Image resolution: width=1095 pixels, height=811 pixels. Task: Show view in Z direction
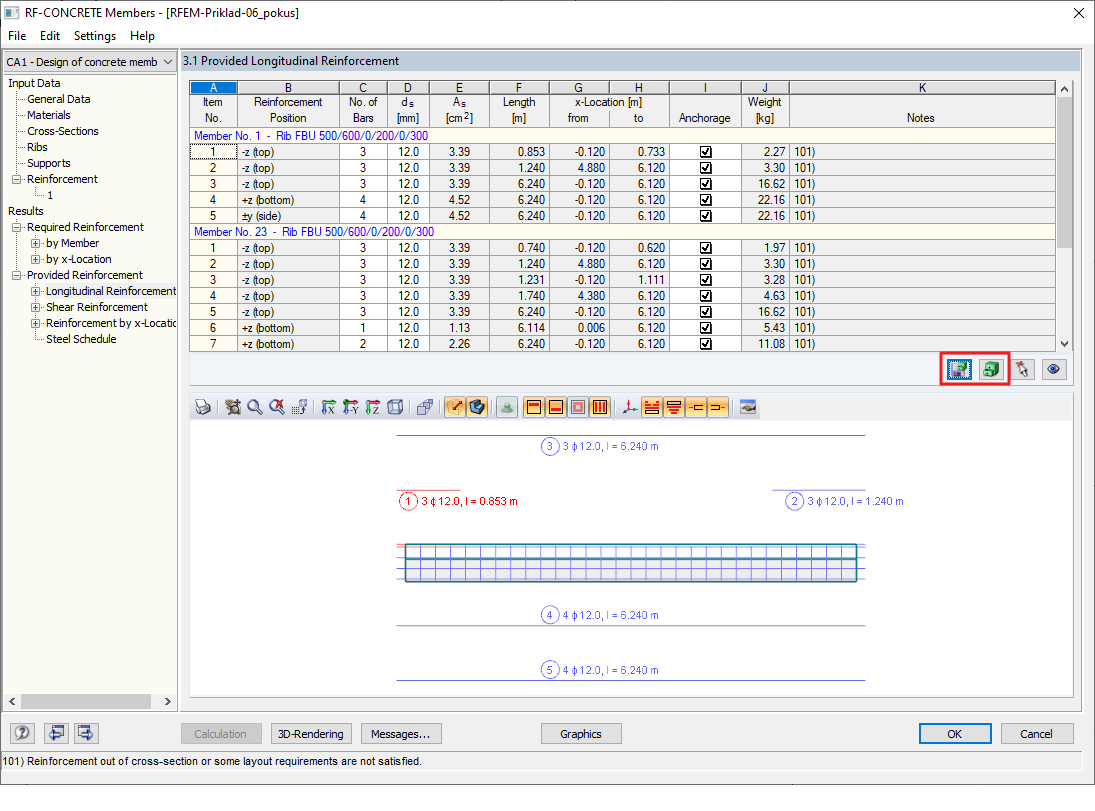(373, 407)
